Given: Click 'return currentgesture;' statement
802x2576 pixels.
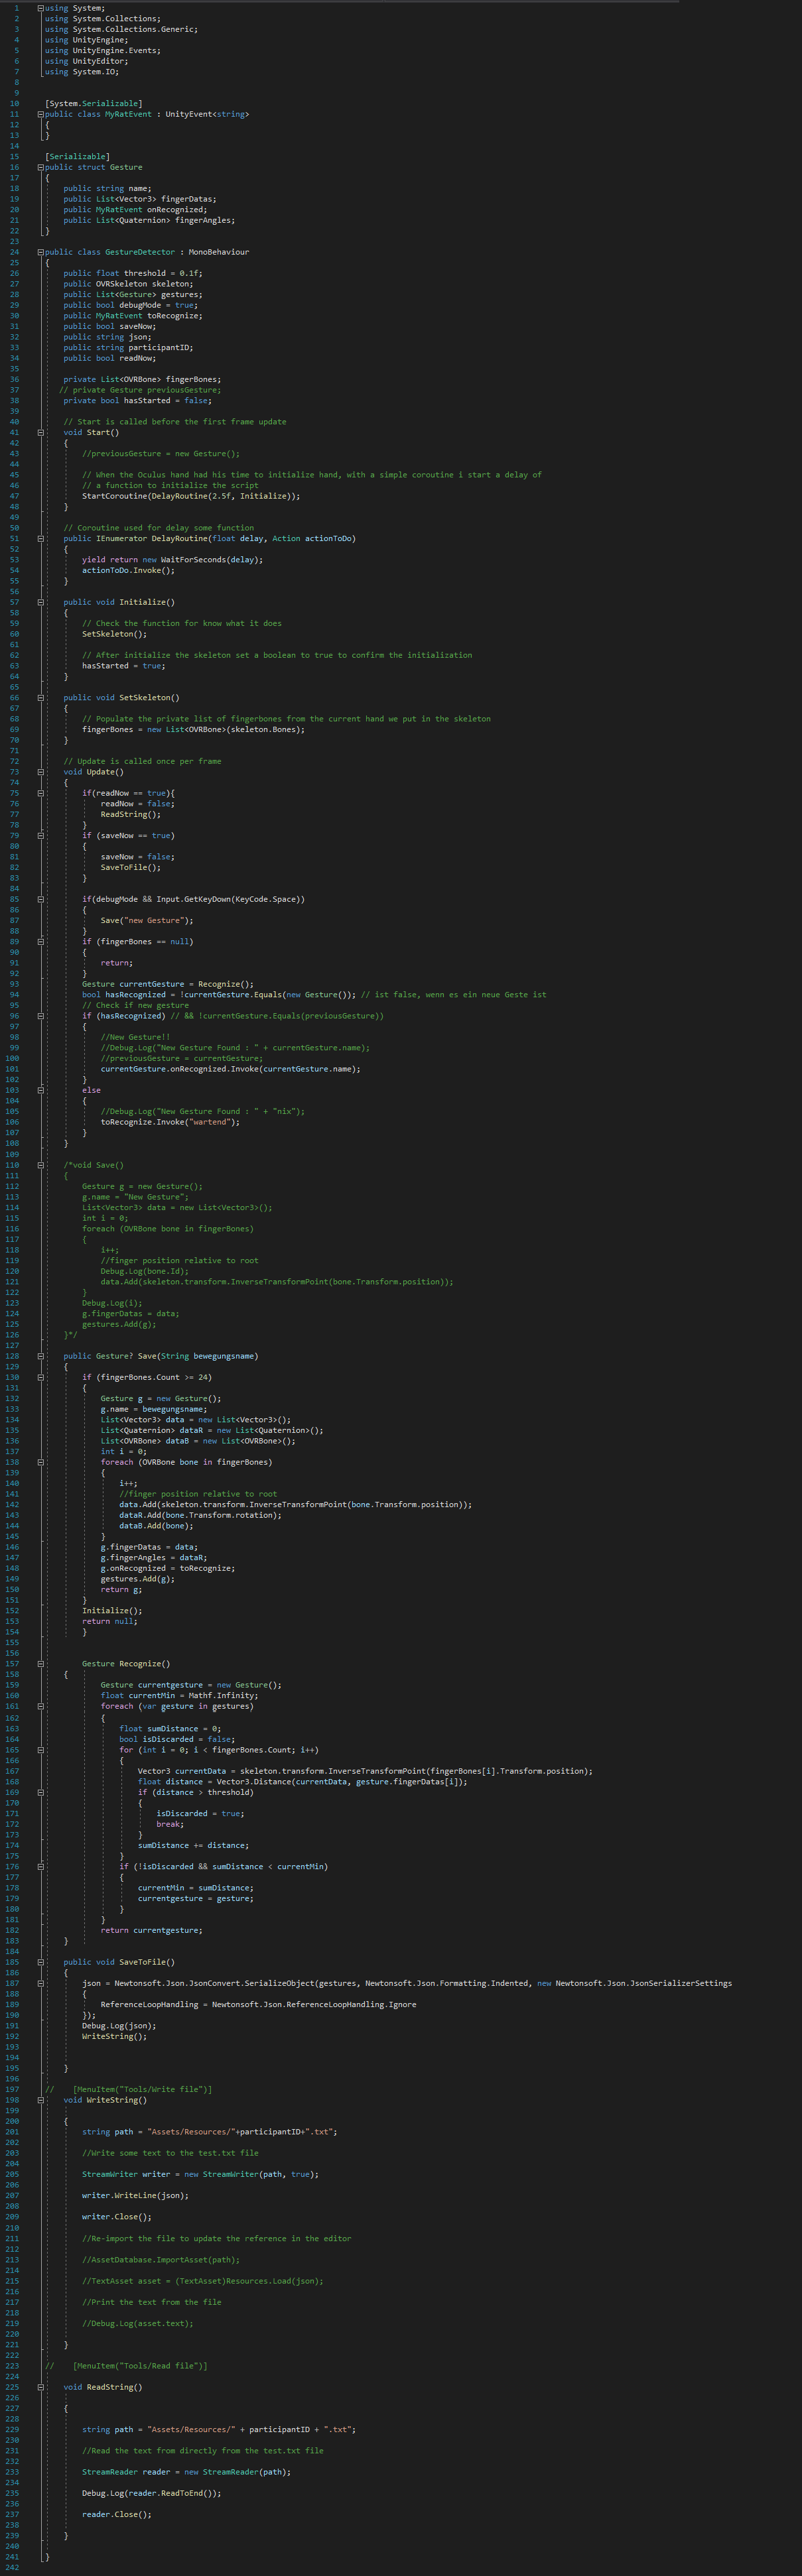Looking at the screenshot, I should [151, 1930].
